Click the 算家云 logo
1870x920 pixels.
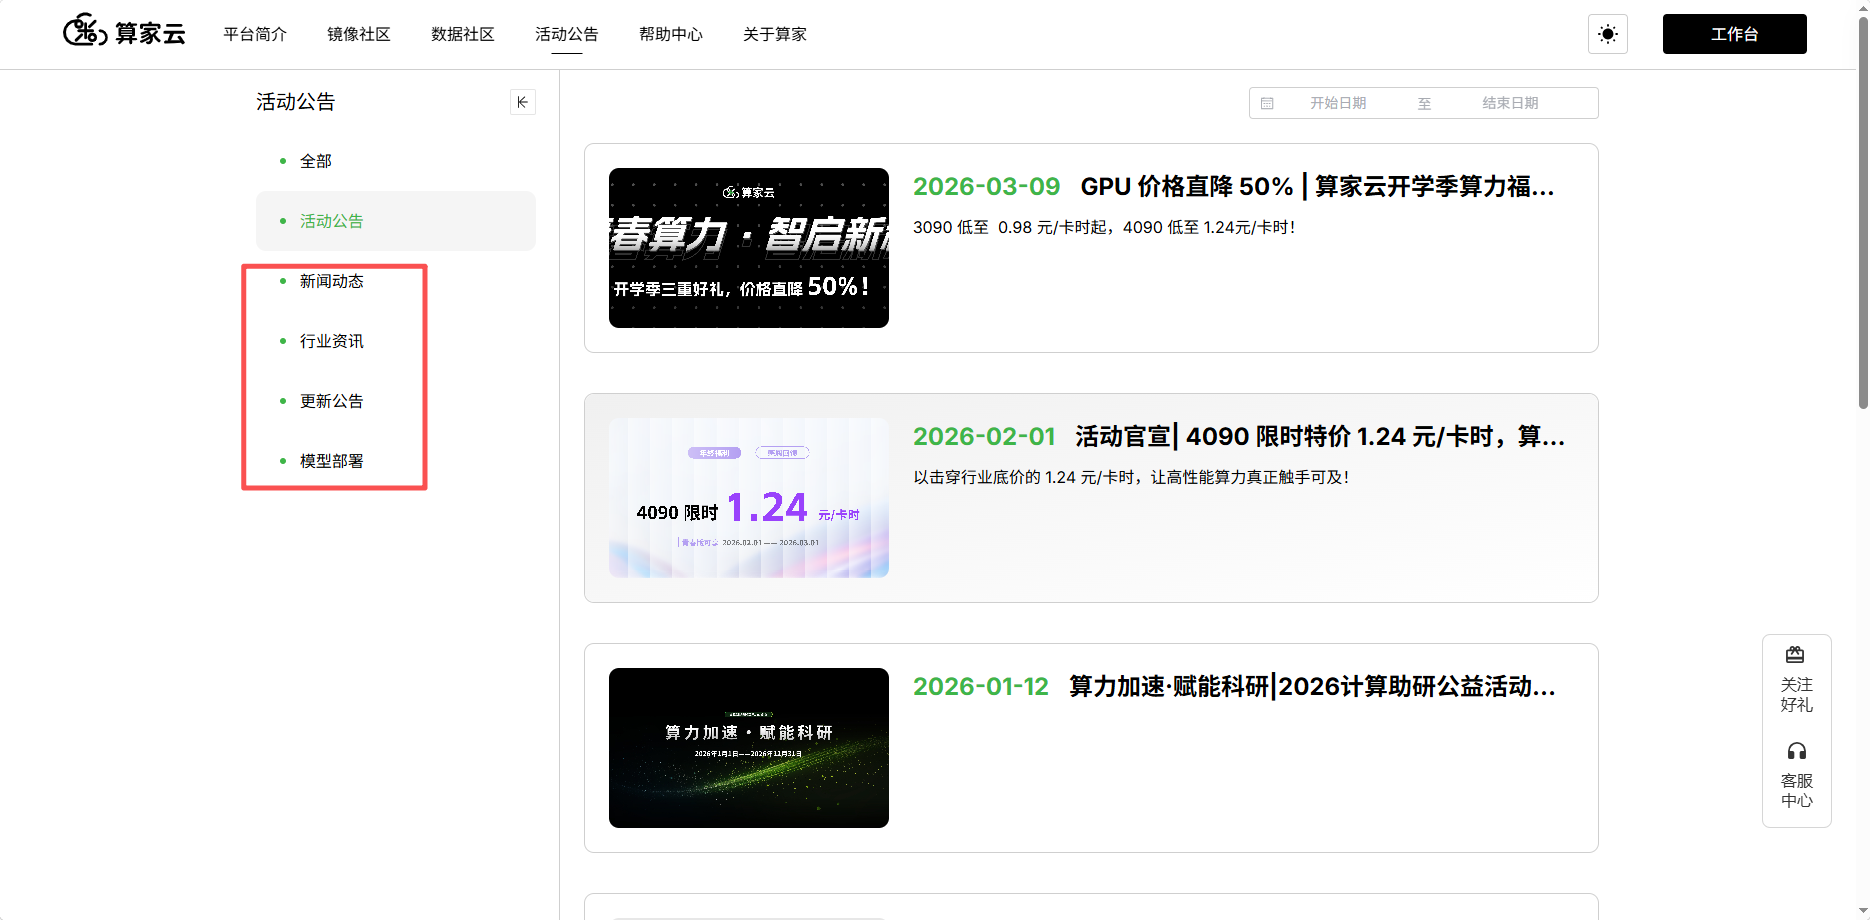(124, 33)
